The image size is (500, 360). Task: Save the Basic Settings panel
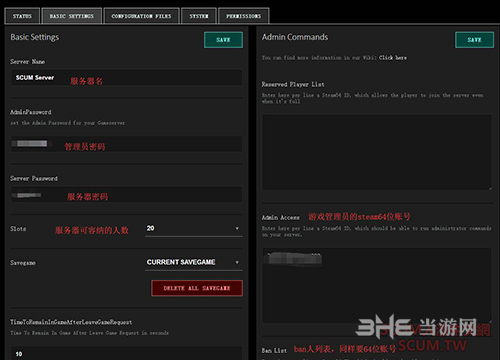click(223, 40)
